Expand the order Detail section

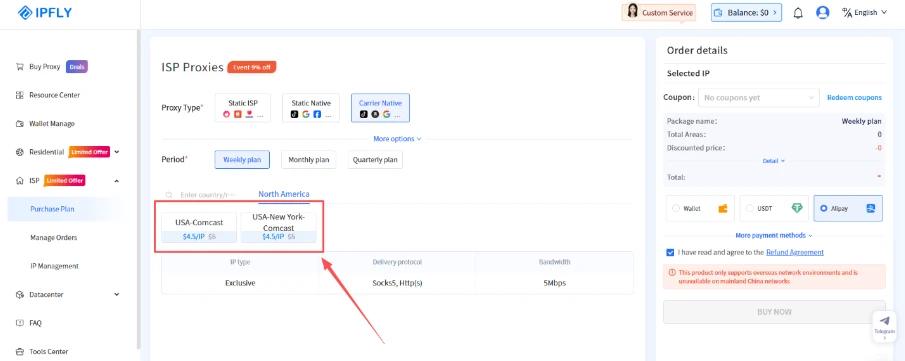point(773,161)
